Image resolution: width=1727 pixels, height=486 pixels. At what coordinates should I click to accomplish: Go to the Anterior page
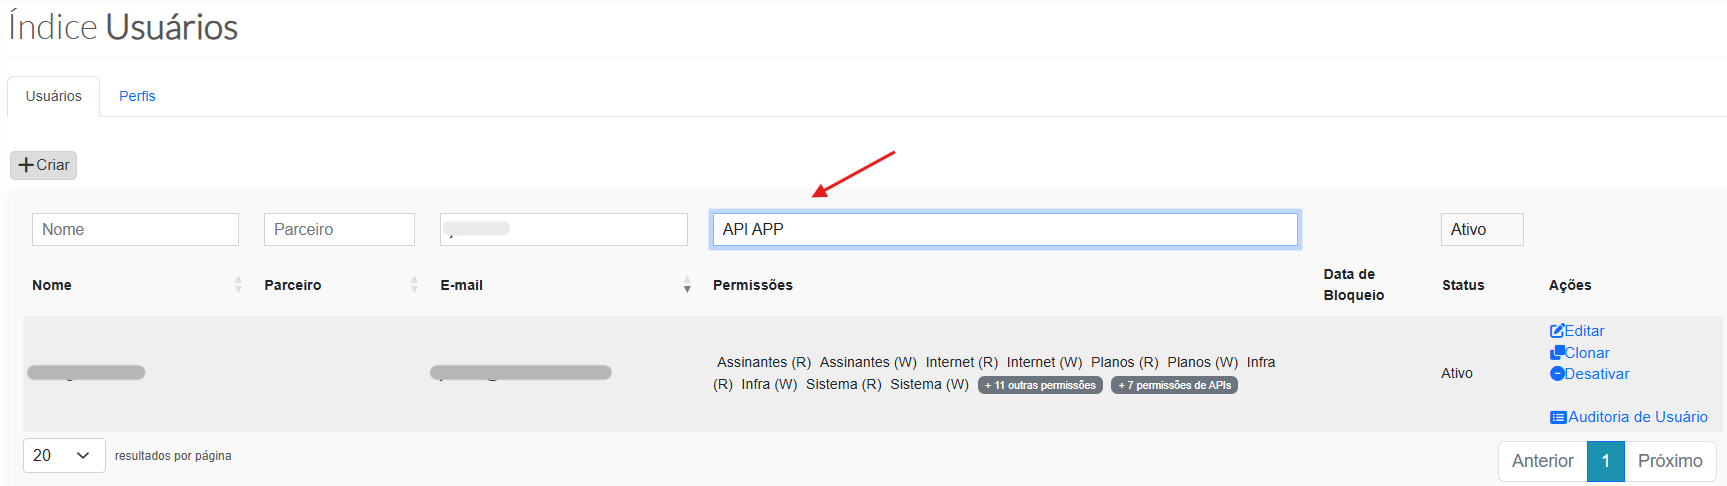tap(1542, 461)
